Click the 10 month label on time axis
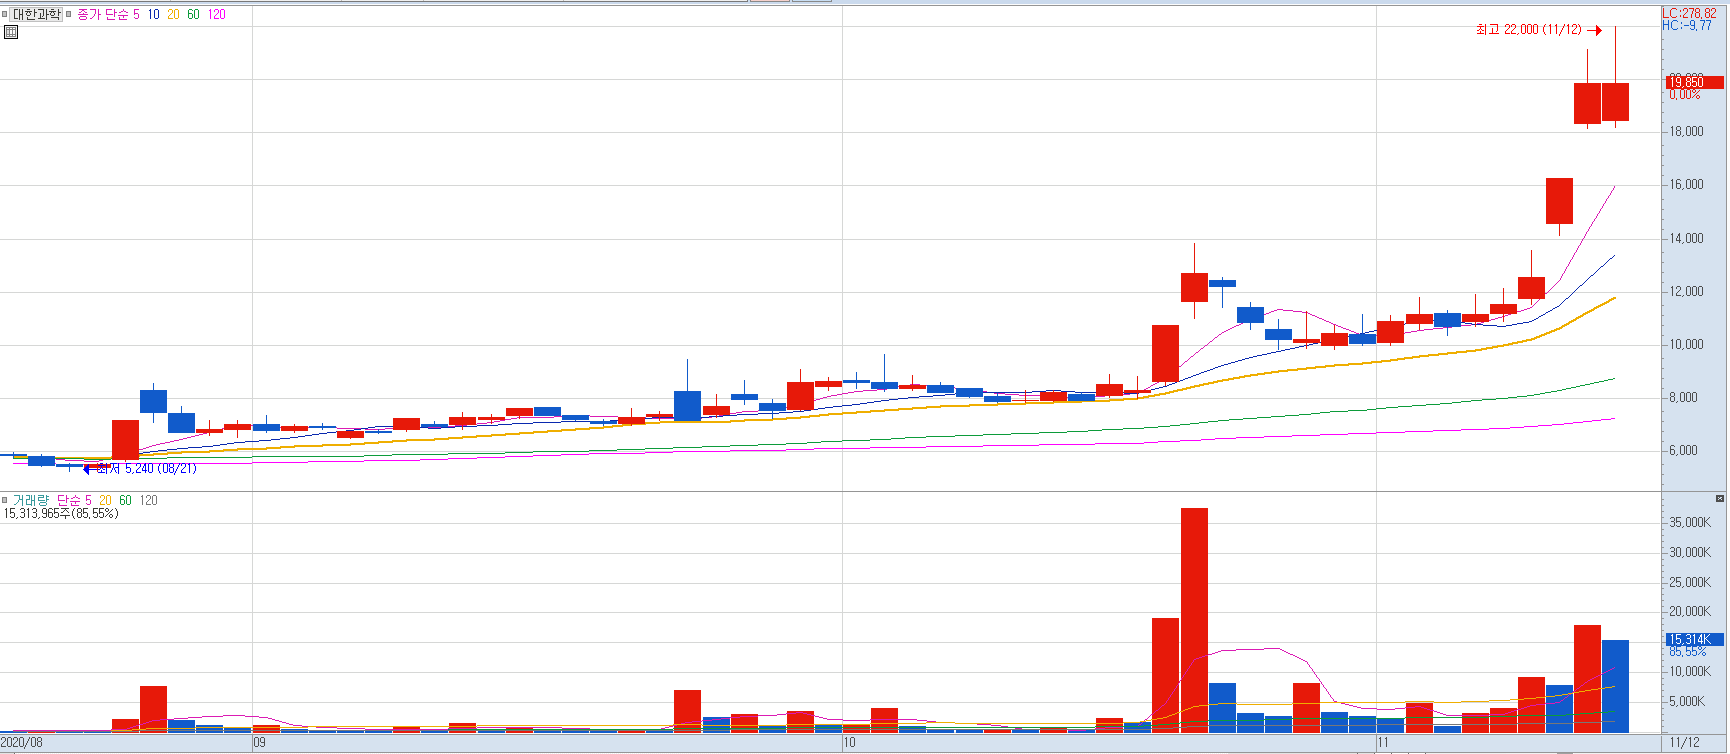The height and width of the screenshot is (754, 1730). pos(849,742)
